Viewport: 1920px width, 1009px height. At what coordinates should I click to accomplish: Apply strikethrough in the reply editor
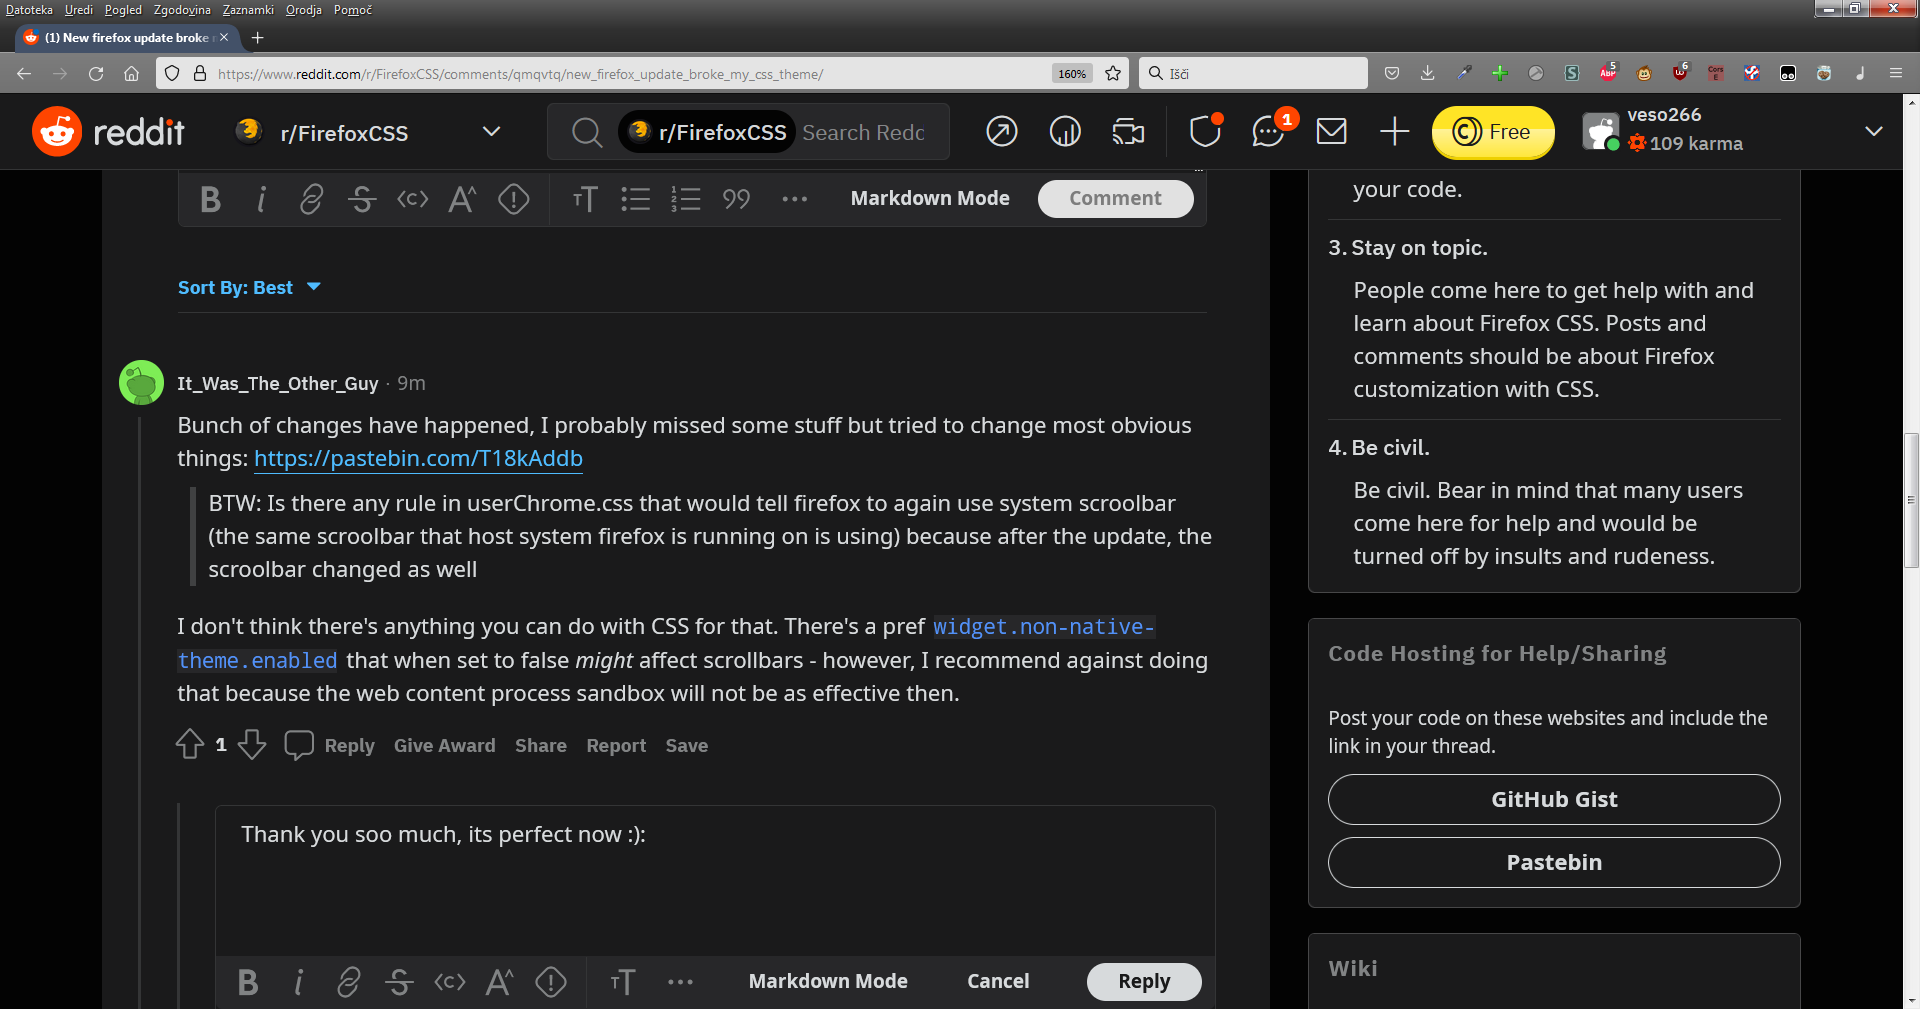(399, 981)
